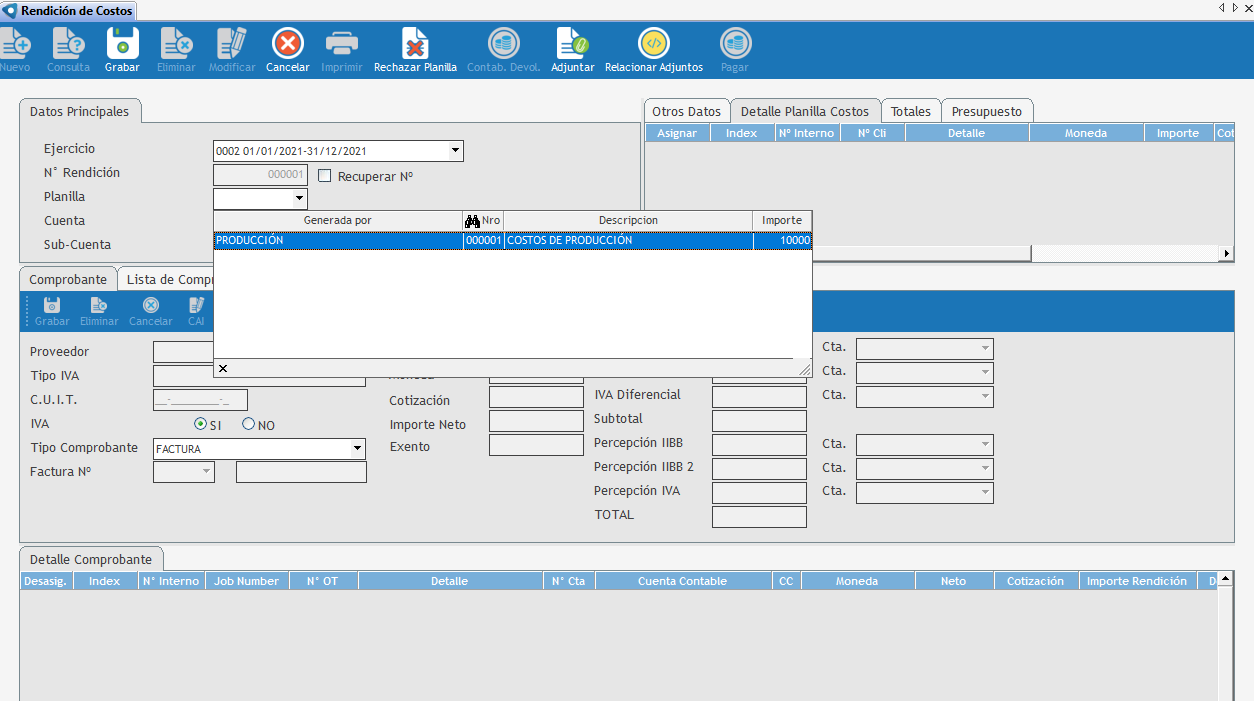
Task: Click the Grabar save icon in main toolbar
Action: coord(122,44)
